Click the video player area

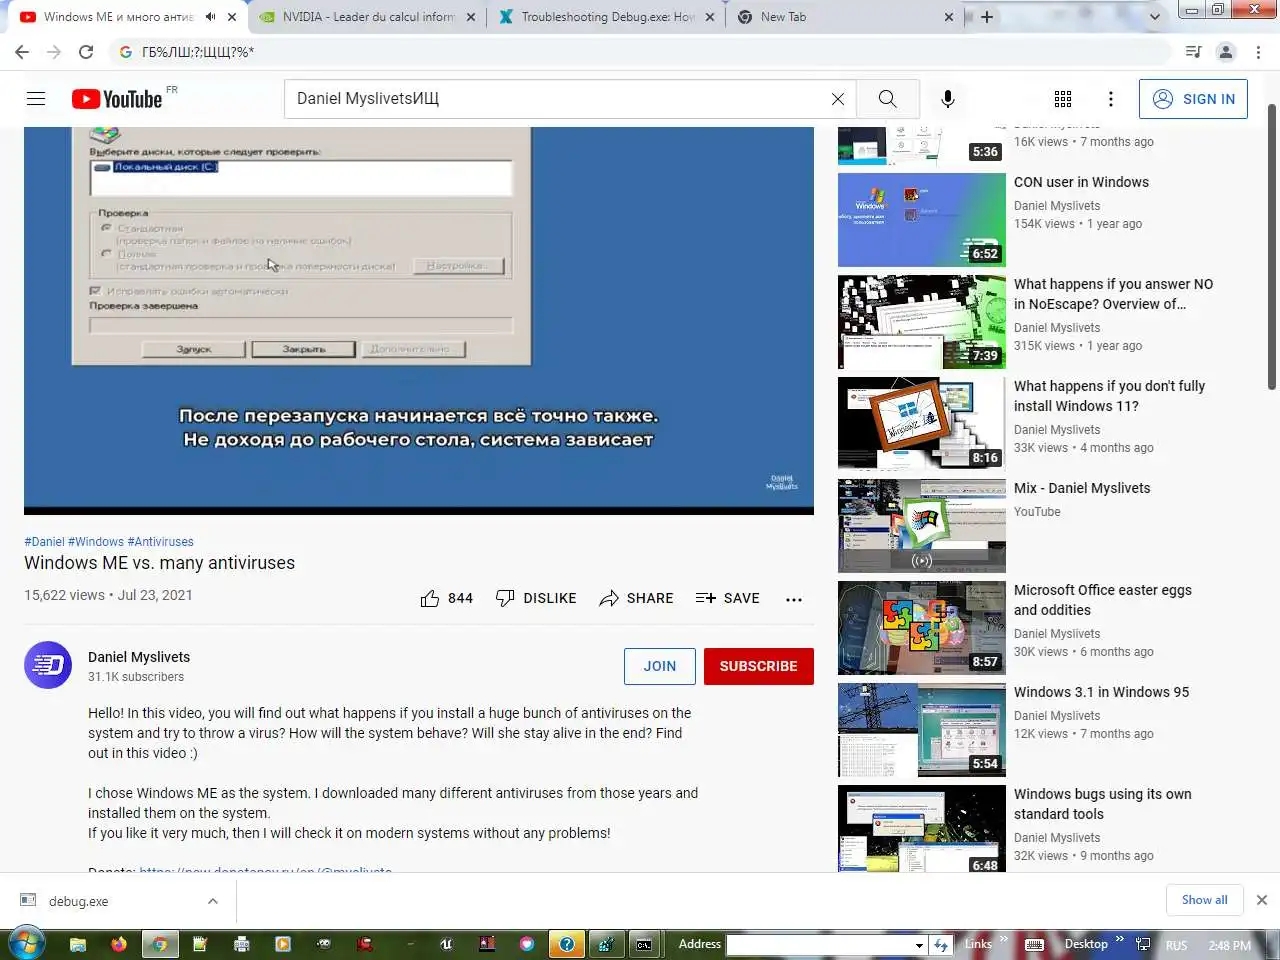[419, 320]
